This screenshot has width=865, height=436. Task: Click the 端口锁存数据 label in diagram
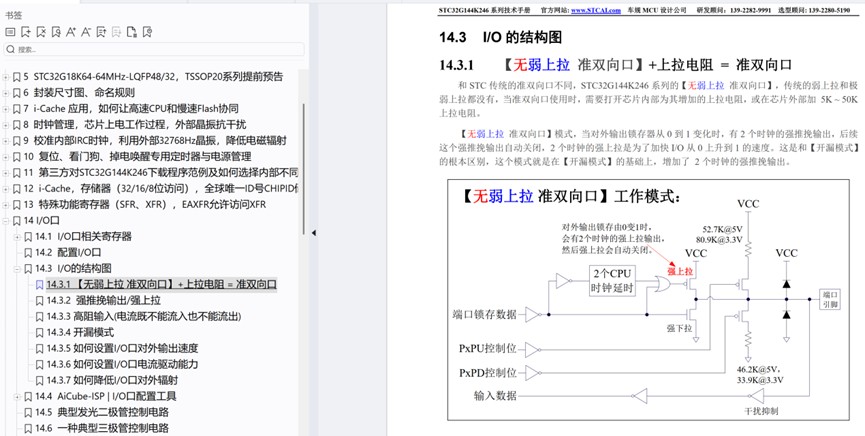484,315
